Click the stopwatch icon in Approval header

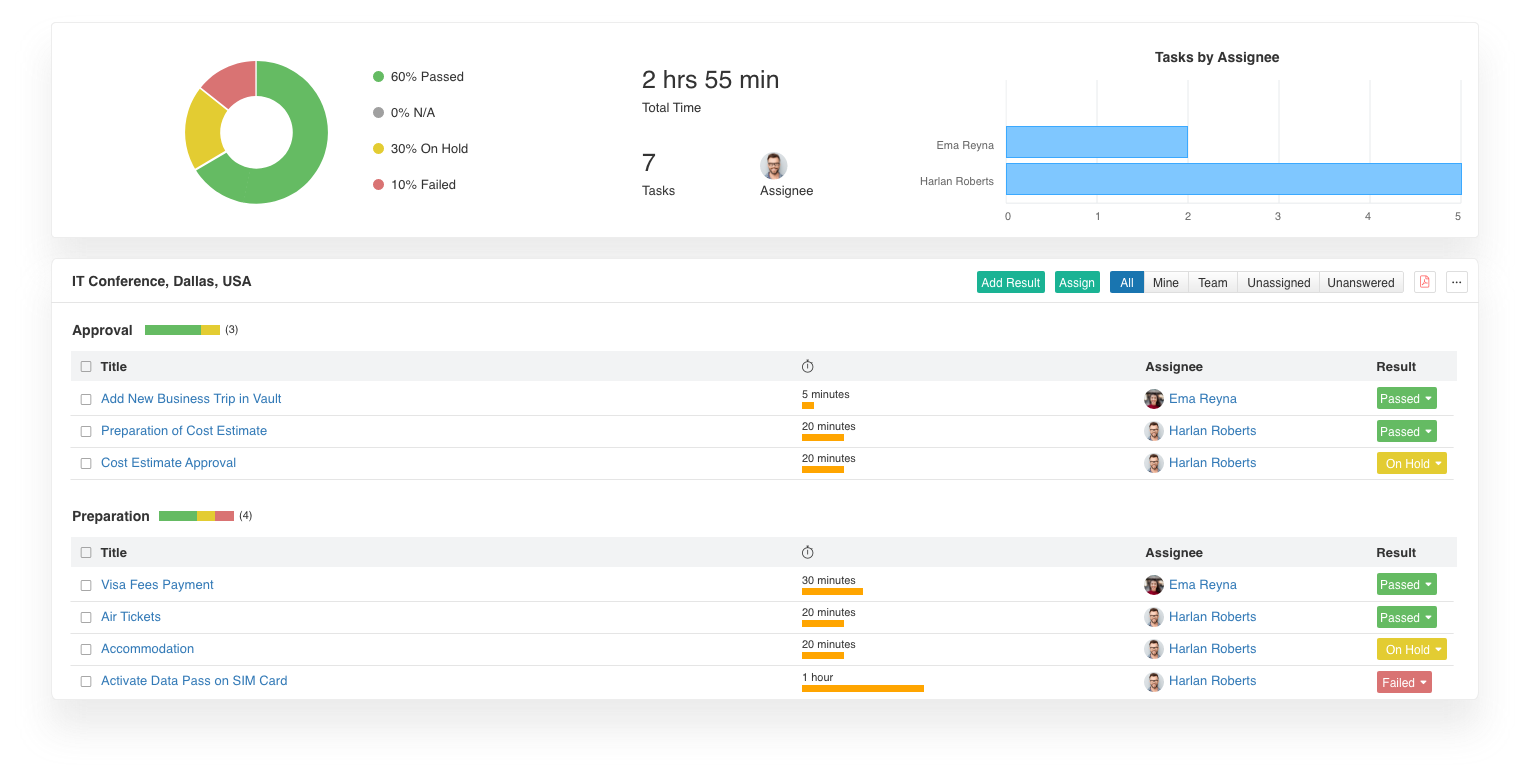point(808,367)
